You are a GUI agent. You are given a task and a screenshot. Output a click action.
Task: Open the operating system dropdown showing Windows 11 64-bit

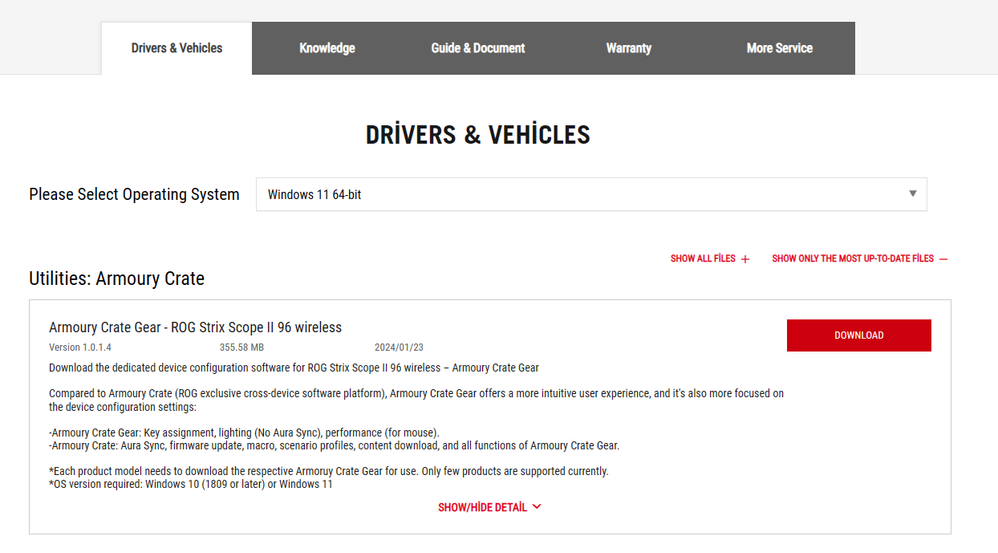tap(591, 194)
